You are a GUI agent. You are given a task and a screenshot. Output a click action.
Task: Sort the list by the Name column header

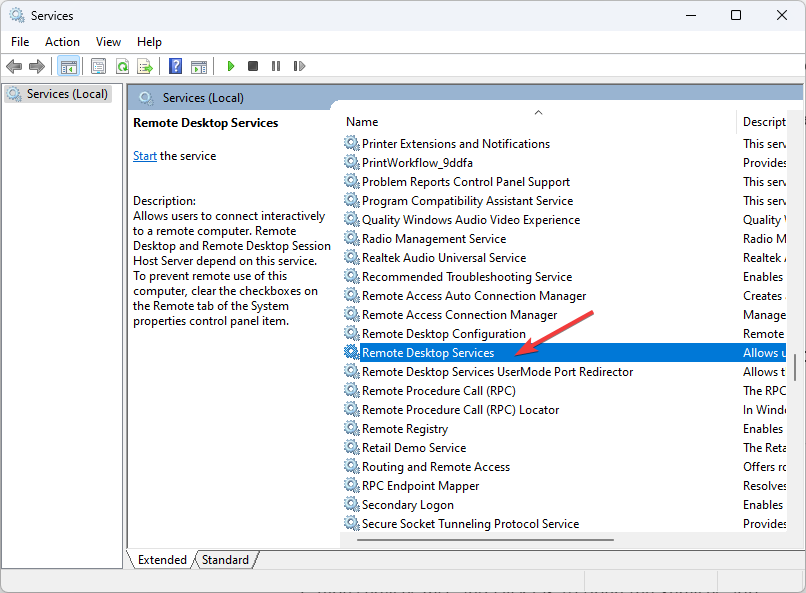538,121
